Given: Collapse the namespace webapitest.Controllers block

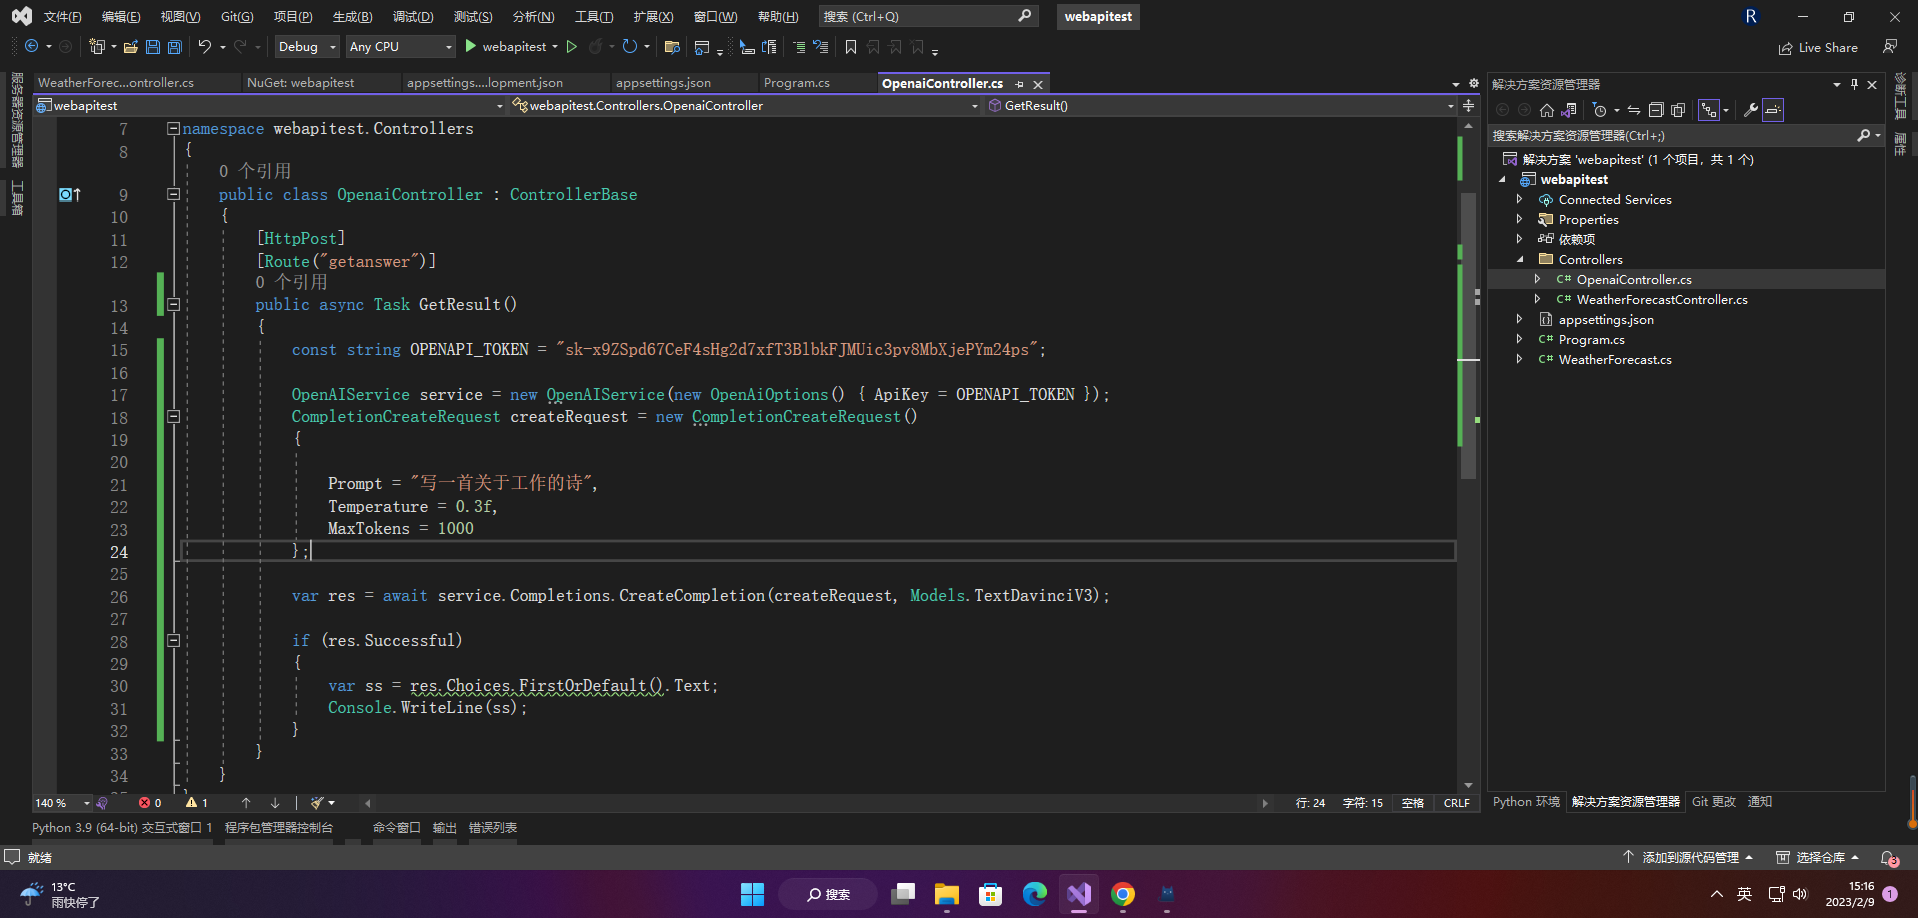Looking at the screenshot, I should pos(174,129).
